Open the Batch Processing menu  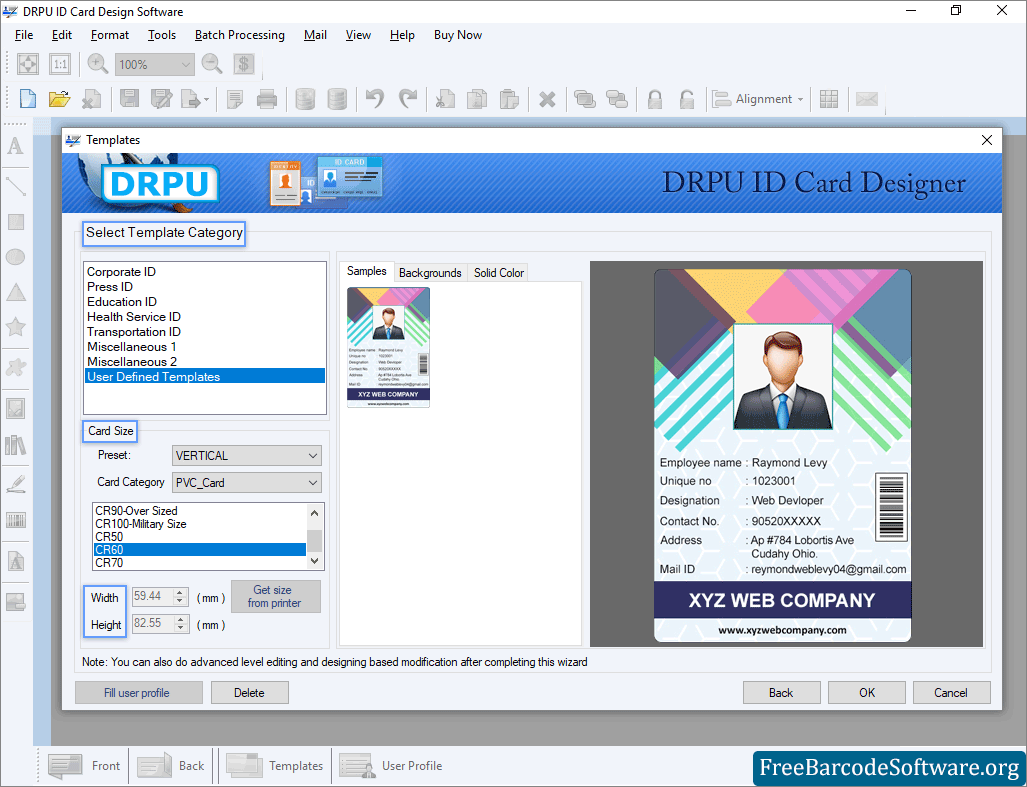point(240,35)
